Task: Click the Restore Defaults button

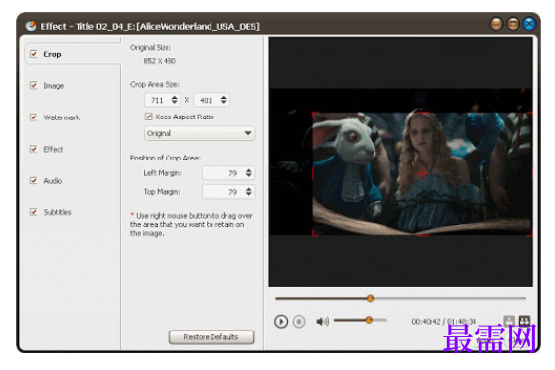Action: 211,337
